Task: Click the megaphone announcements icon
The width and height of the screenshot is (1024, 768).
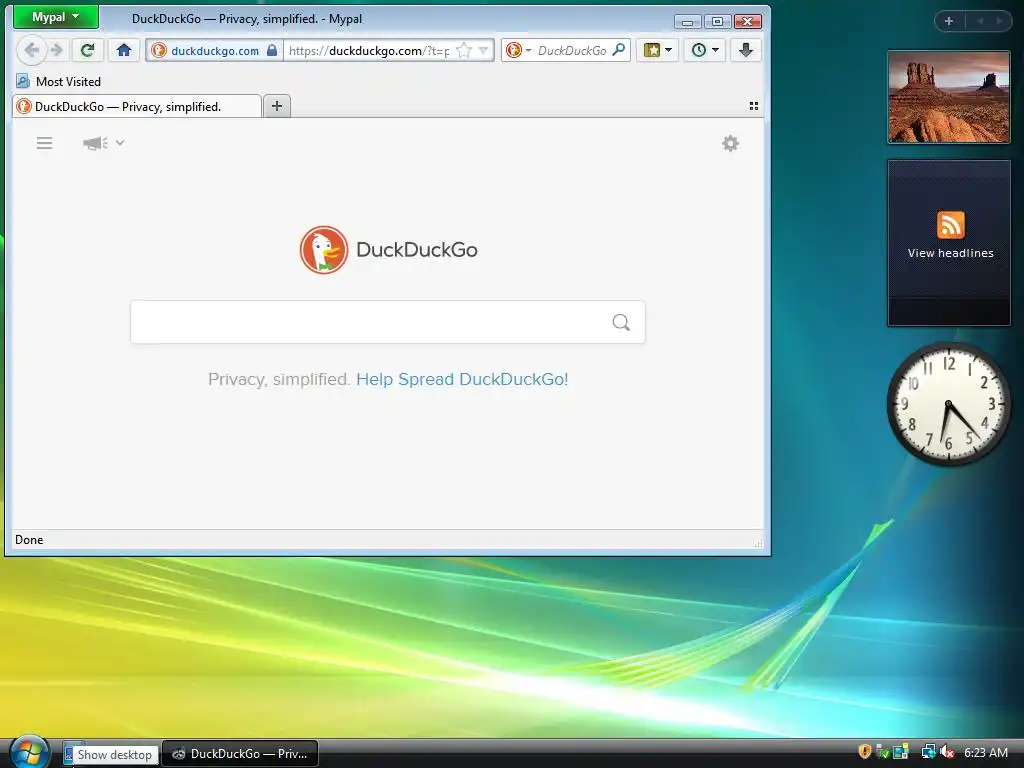Action: [x=95, y=143]
